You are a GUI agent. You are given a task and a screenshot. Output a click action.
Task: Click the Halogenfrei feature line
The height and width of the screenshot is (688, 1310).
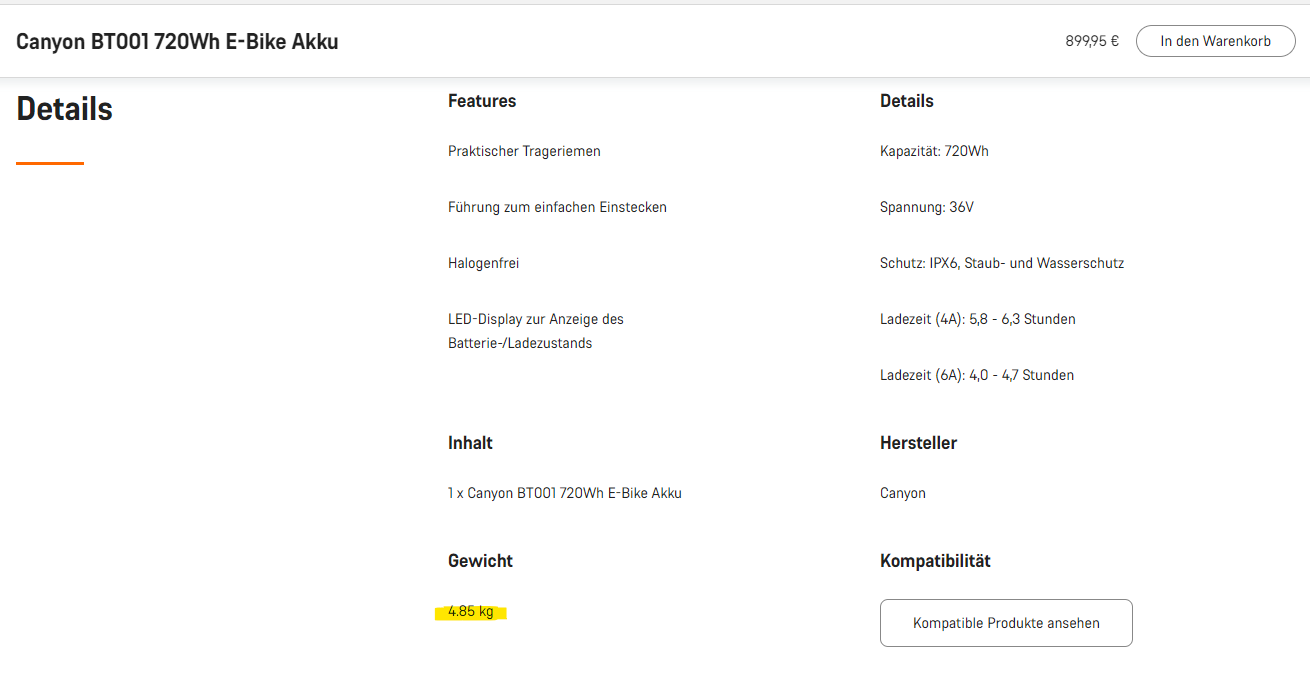484,263
